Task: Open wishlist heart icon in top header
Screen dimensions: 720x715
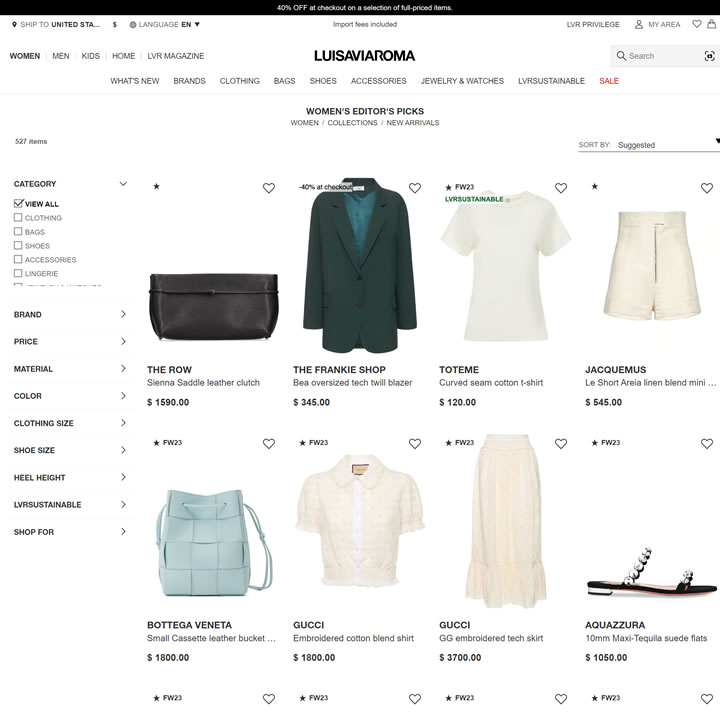Action: pos(697,24)
